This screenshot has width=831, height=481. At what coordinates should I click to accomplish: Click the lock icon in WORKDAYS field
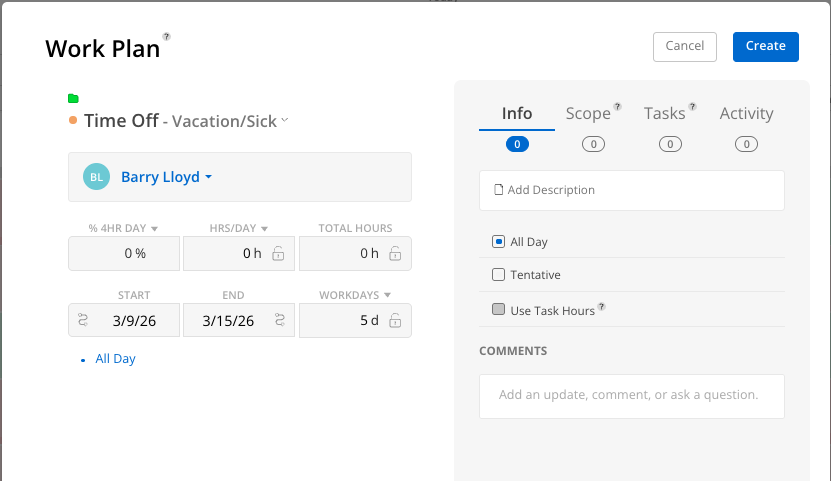tap(395, 321)
